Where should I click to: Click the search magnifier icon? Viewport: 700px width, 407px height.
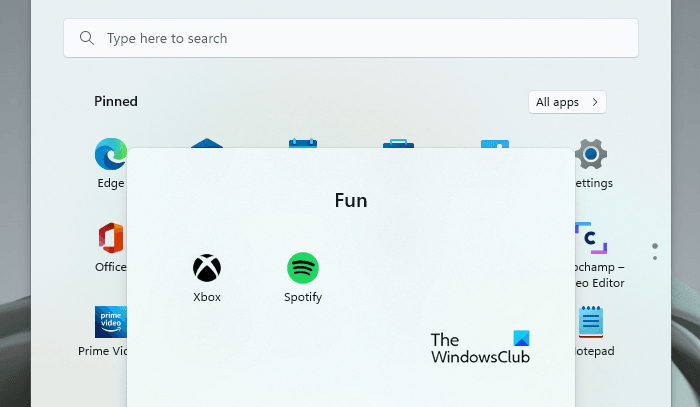pos(87,38)
